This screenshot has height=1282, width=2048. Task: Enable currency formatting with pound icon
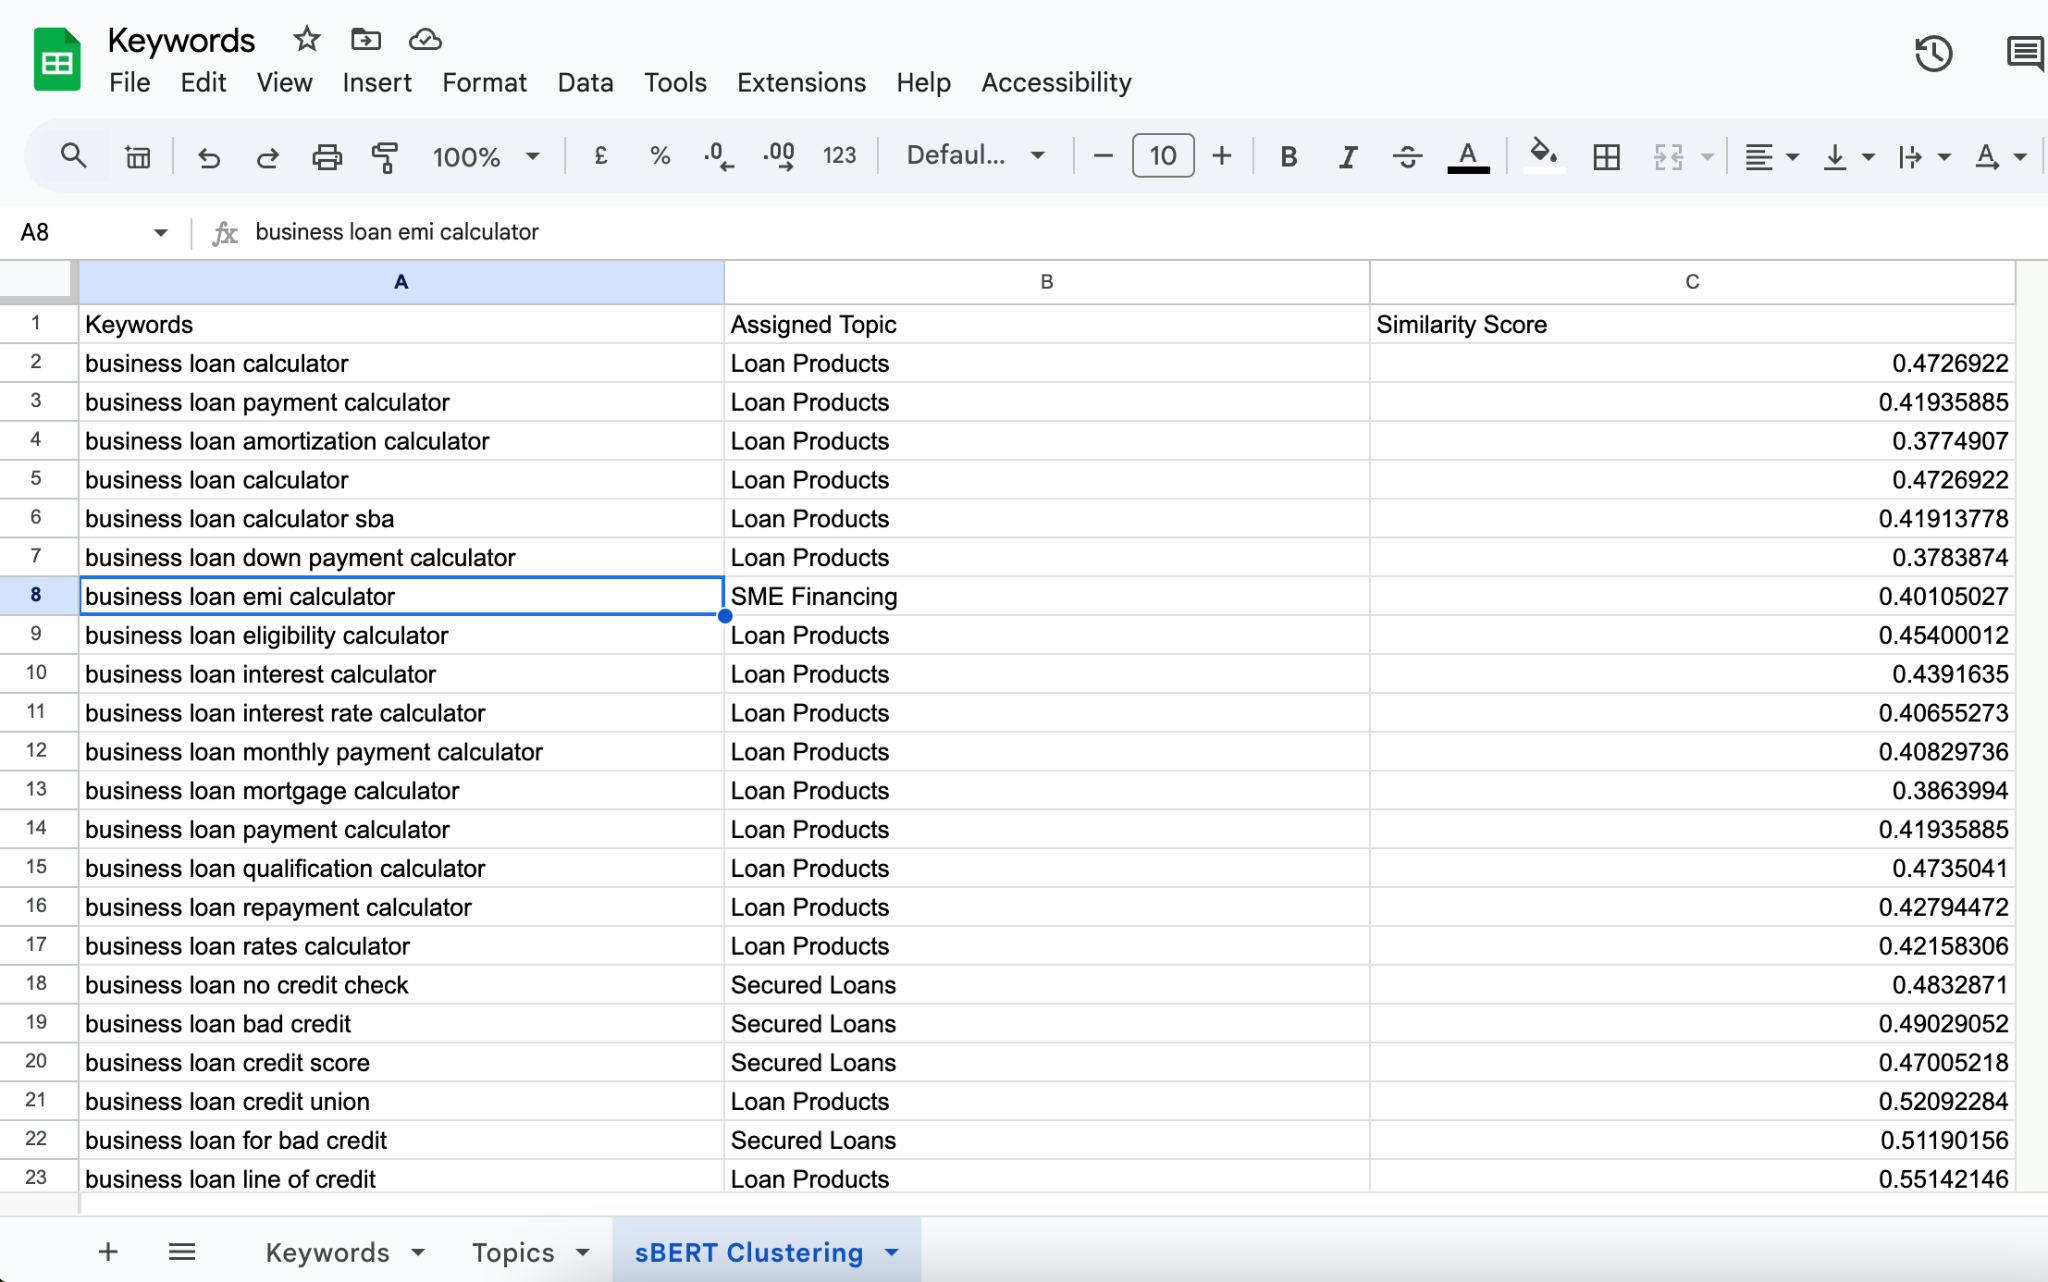tap(599, 157)
